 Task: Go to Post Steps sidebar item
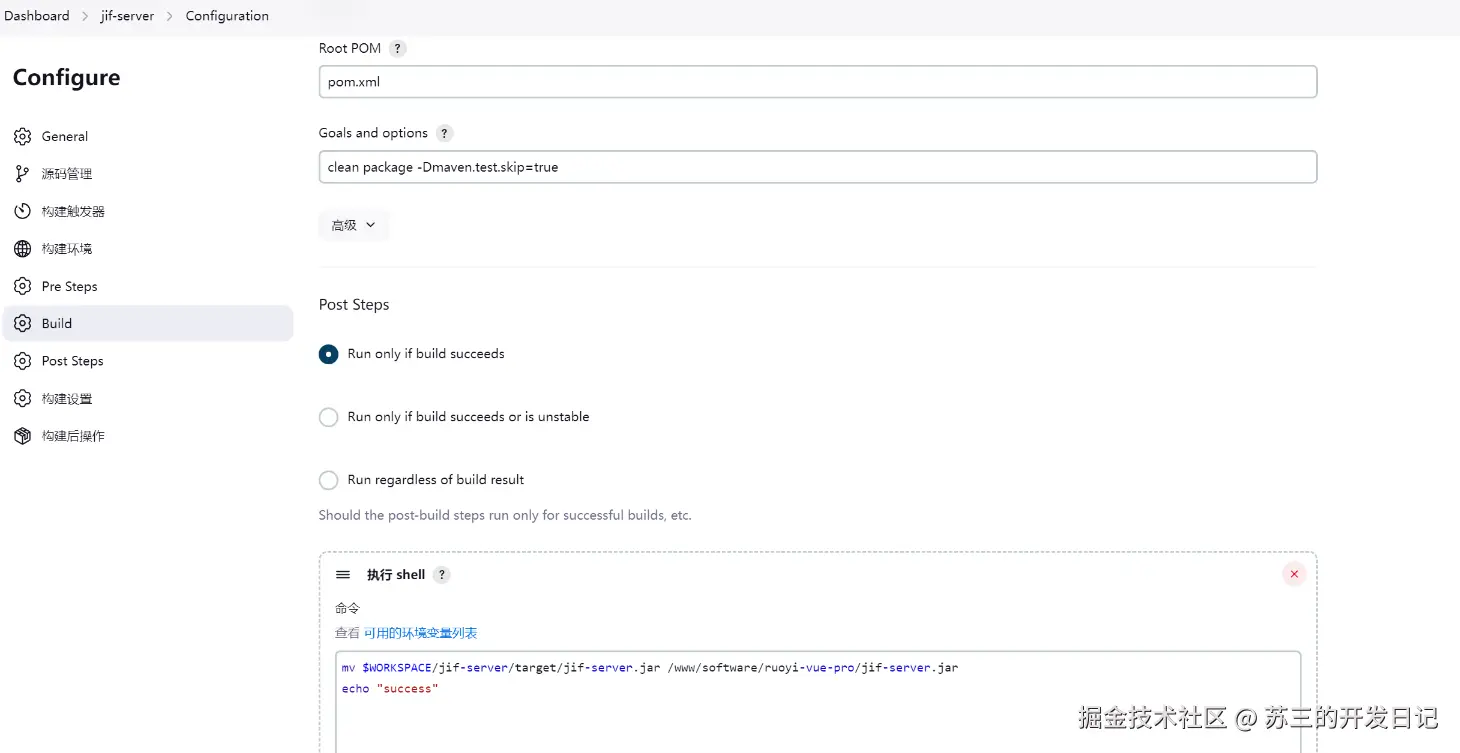pos(72,361)
